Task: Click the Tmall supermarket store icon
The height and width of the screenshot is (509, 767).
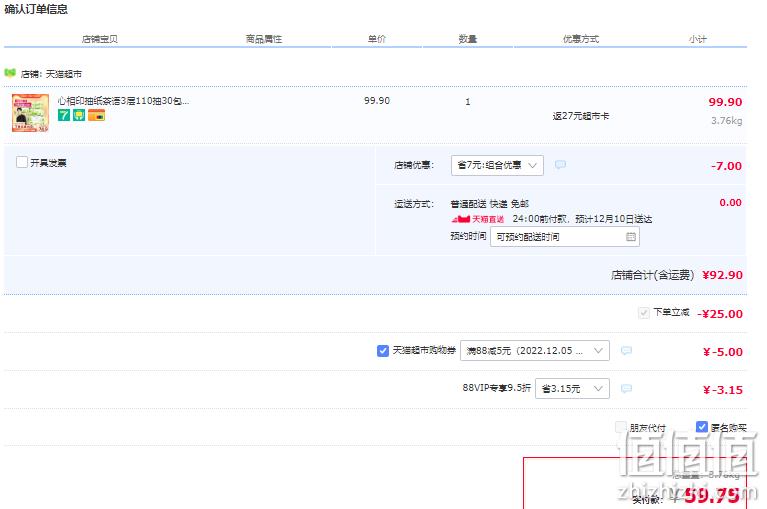Action: (10, 73)
